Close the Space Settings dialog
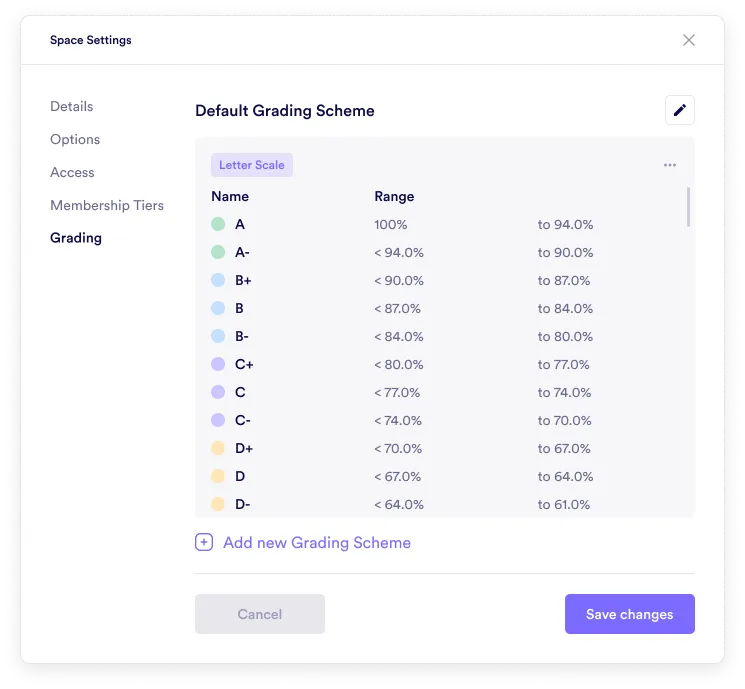Image resolution: width=745 pixels, height=689 pixels. pyautogui.click(x=689, y=40)
